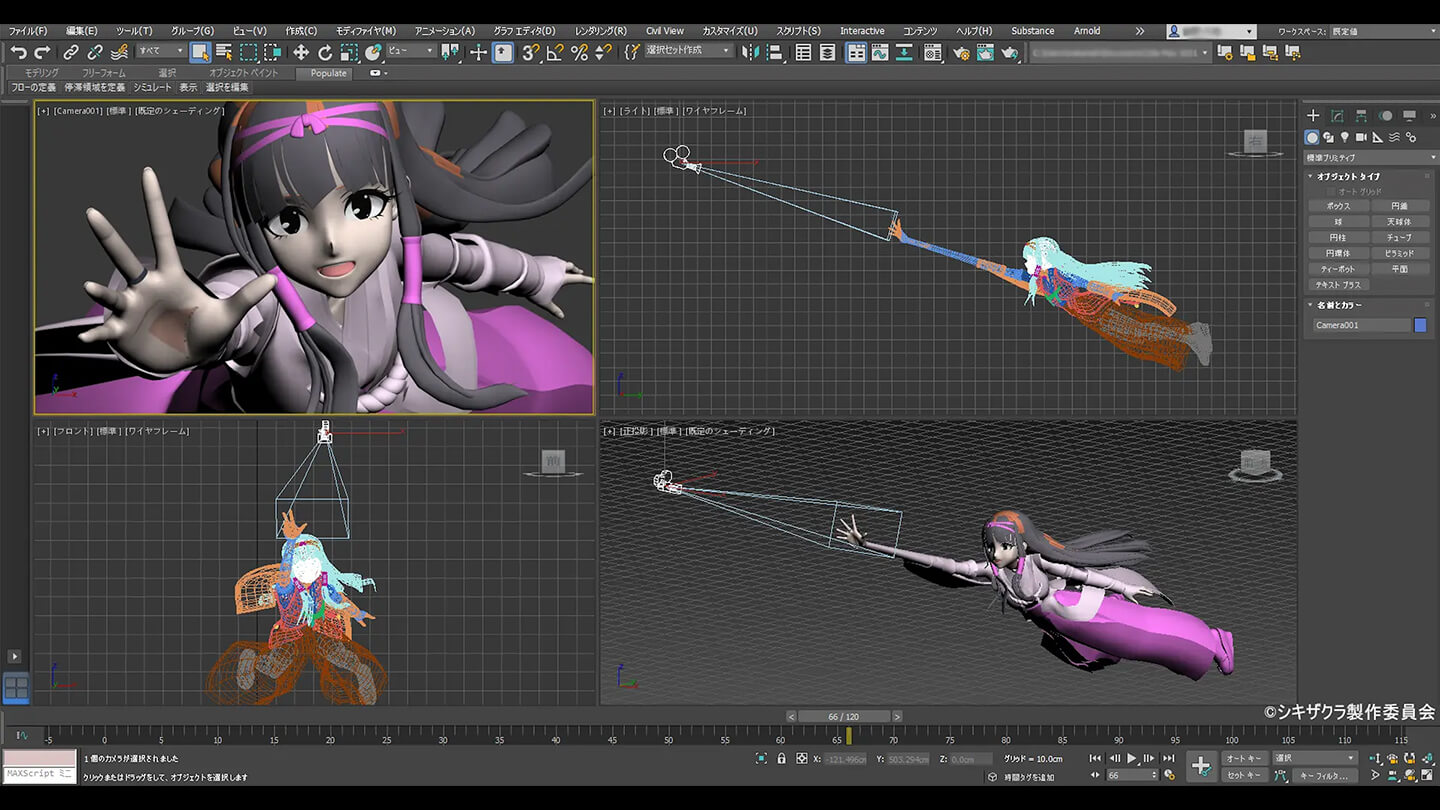Click the Render Production teapot icon
Viewport: 1440px width, 810px height.
pos(1010,52)
